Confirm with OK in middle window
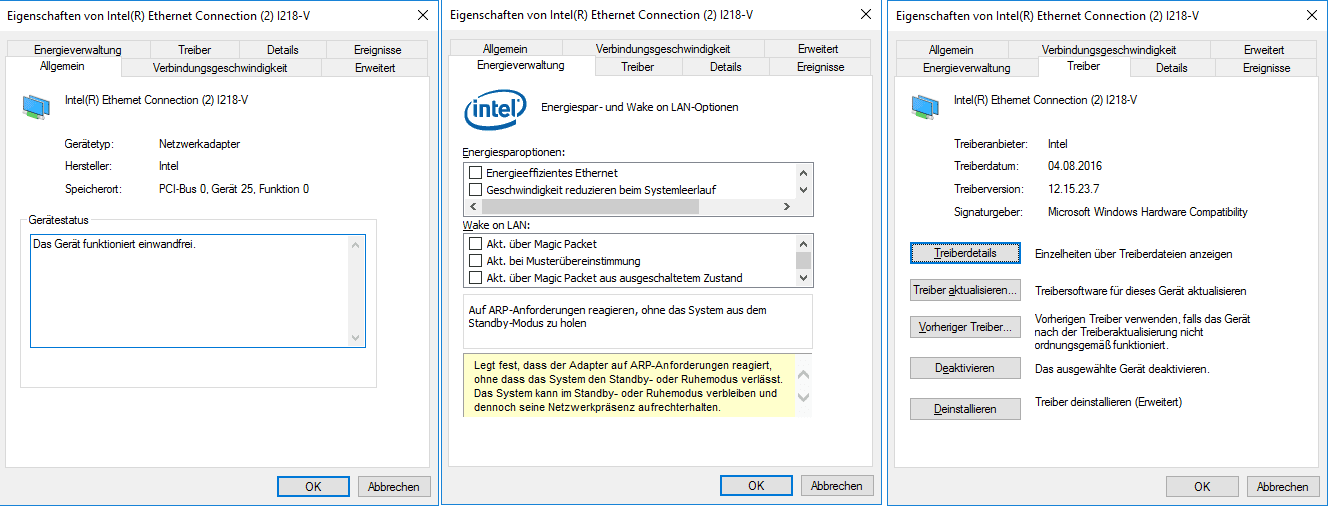The height and width of the screenshot is (506, 1328). (x=756, y=486)
